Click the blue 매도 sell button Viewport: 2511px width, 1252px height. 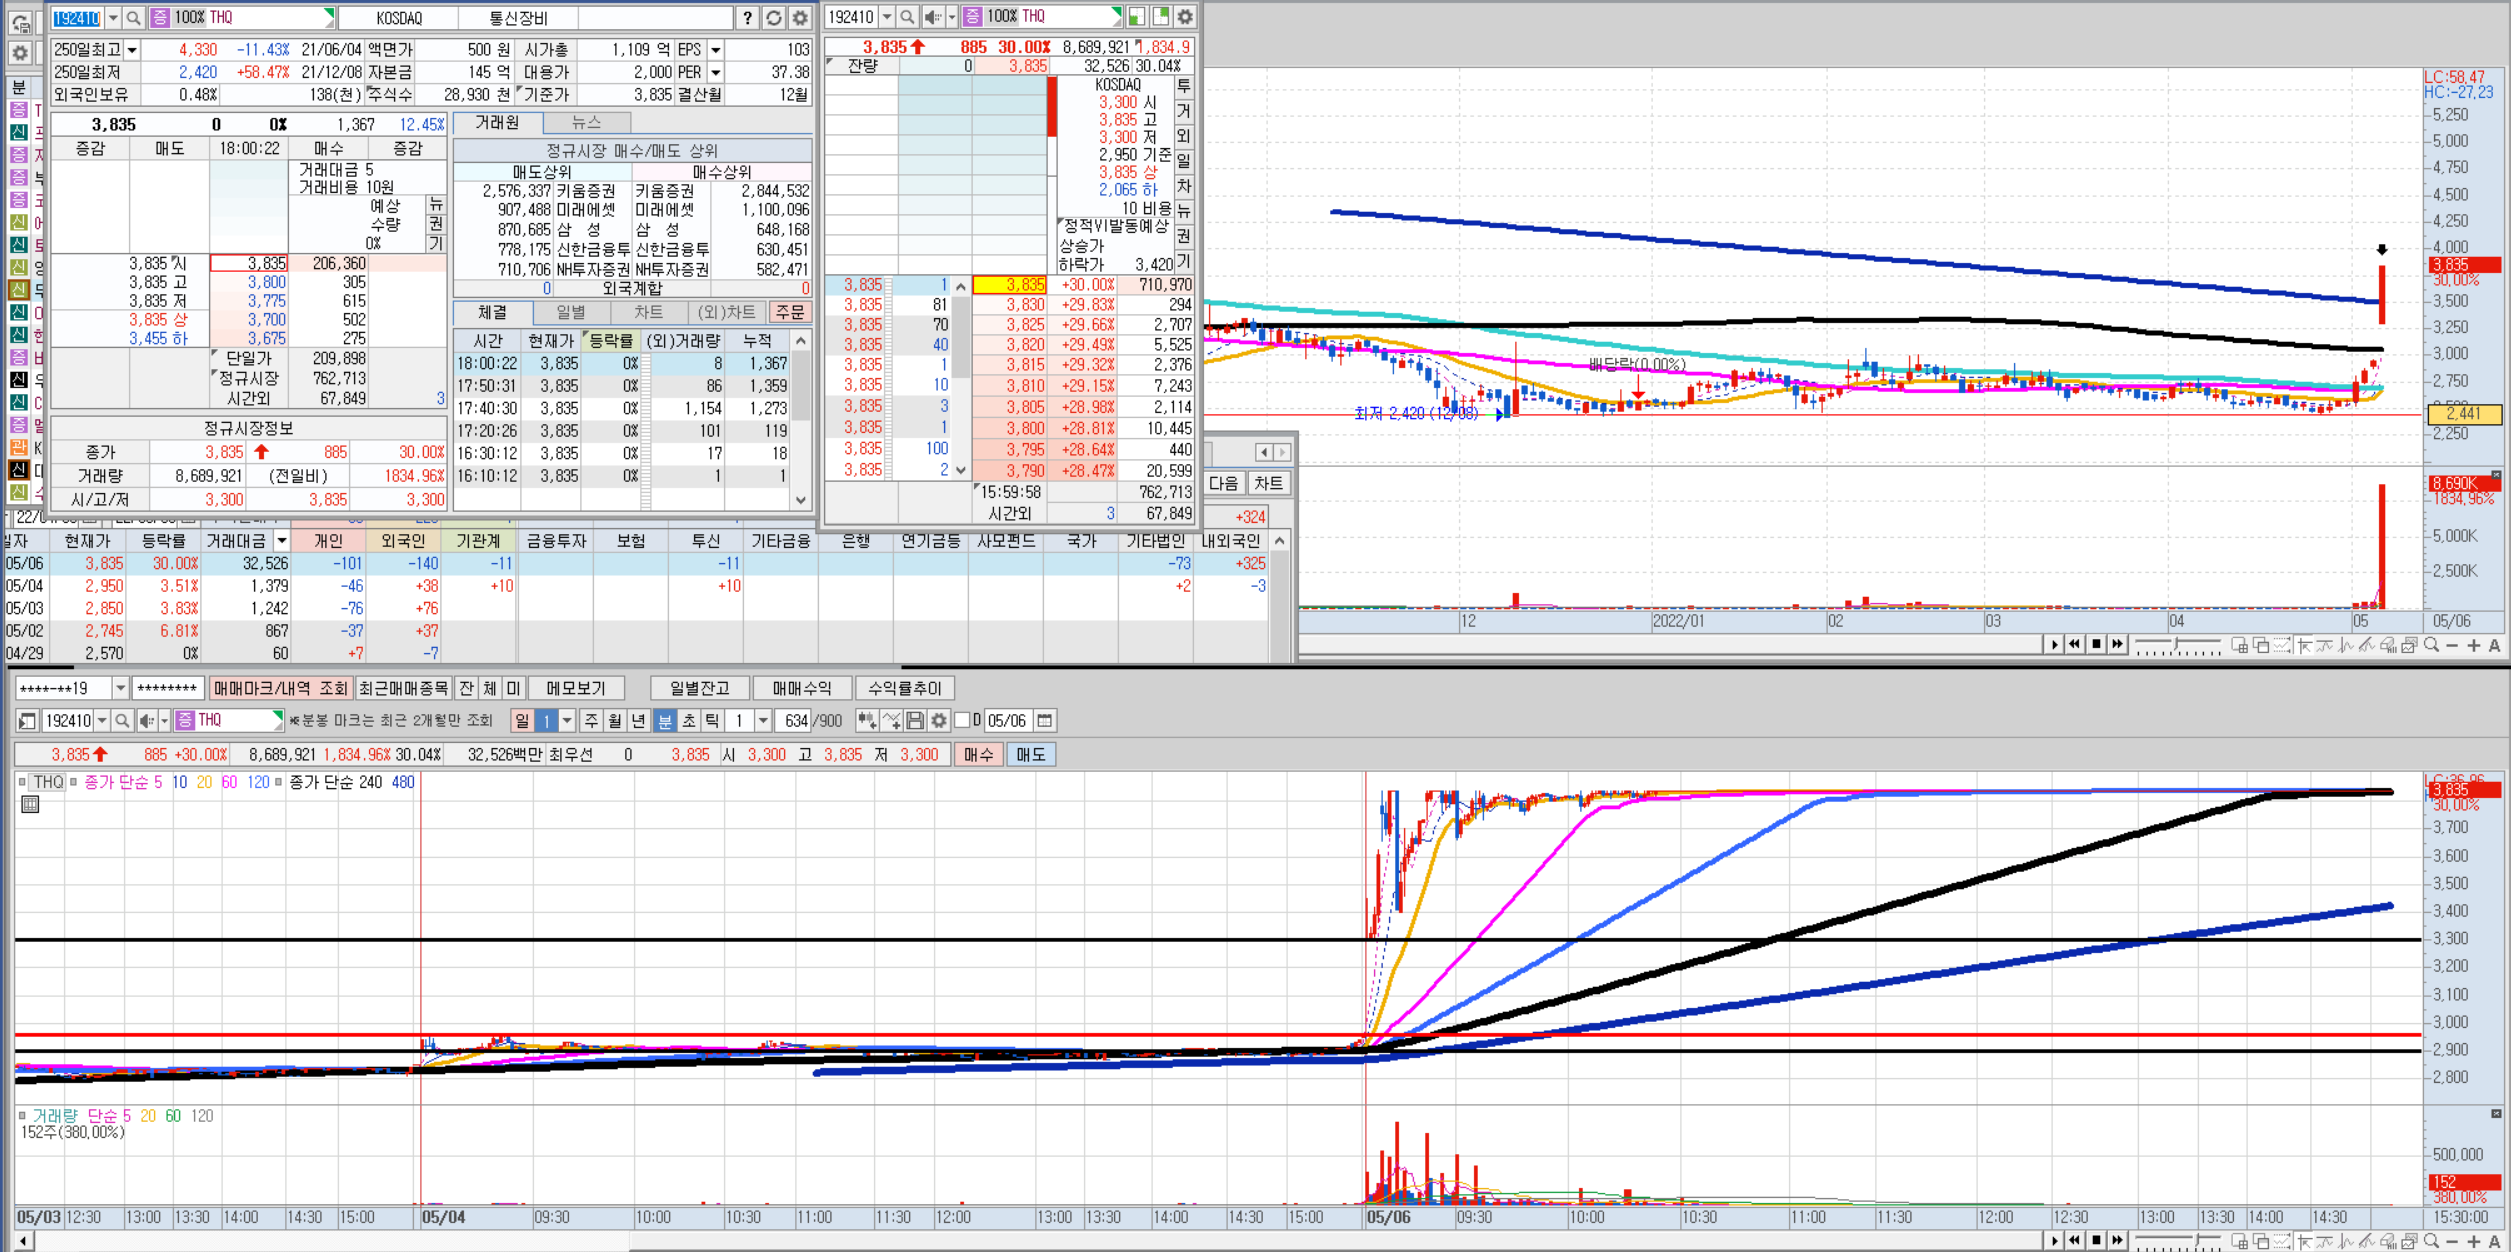click(1031, 754)
